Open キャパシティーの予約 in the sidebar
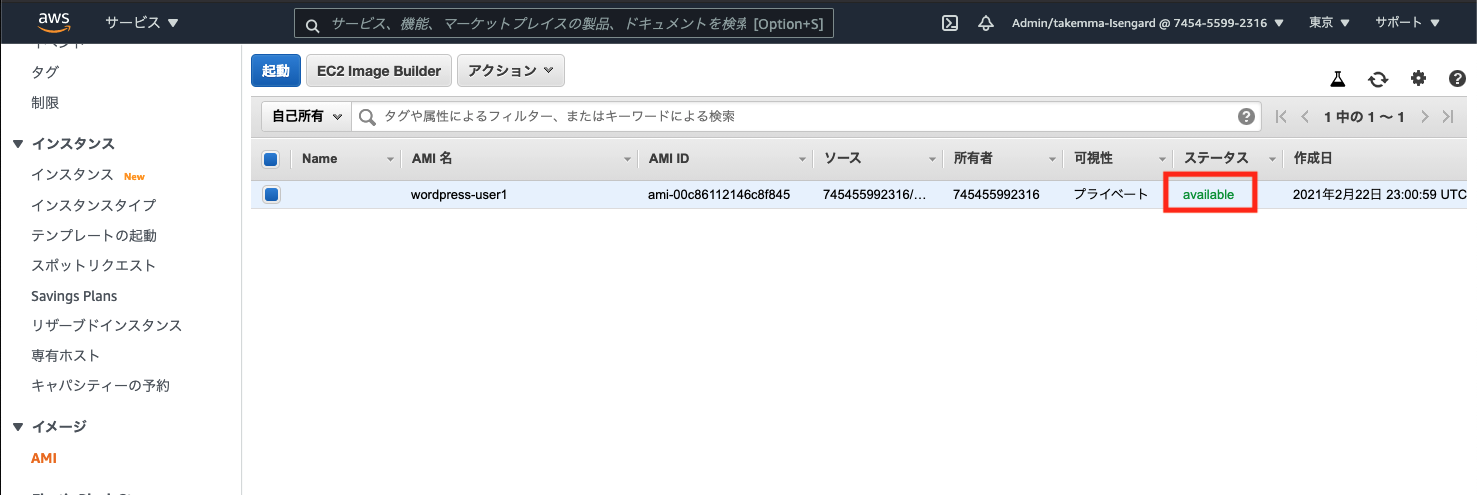The height and width of the screenshot is (495, 1477). (x=101, y=385)
